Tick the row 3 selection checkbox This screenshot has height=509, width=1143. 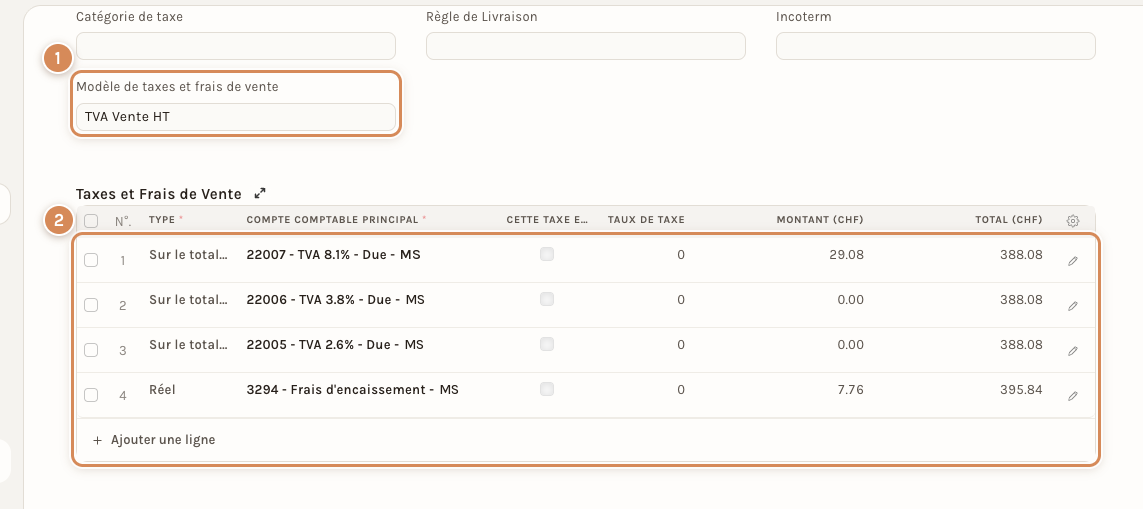(x=91, y=350)
